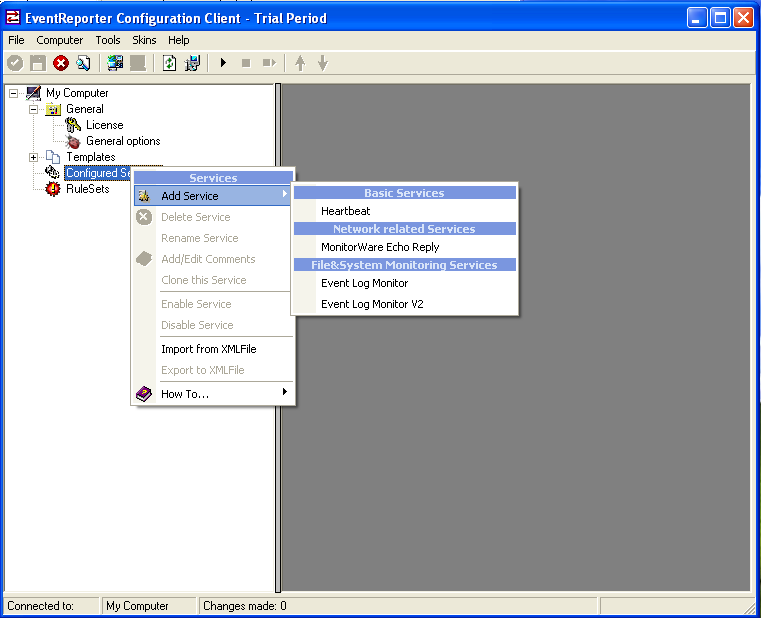761x618 pixels.
Task: Open the How To... menu entry
Action: (213, 394)
